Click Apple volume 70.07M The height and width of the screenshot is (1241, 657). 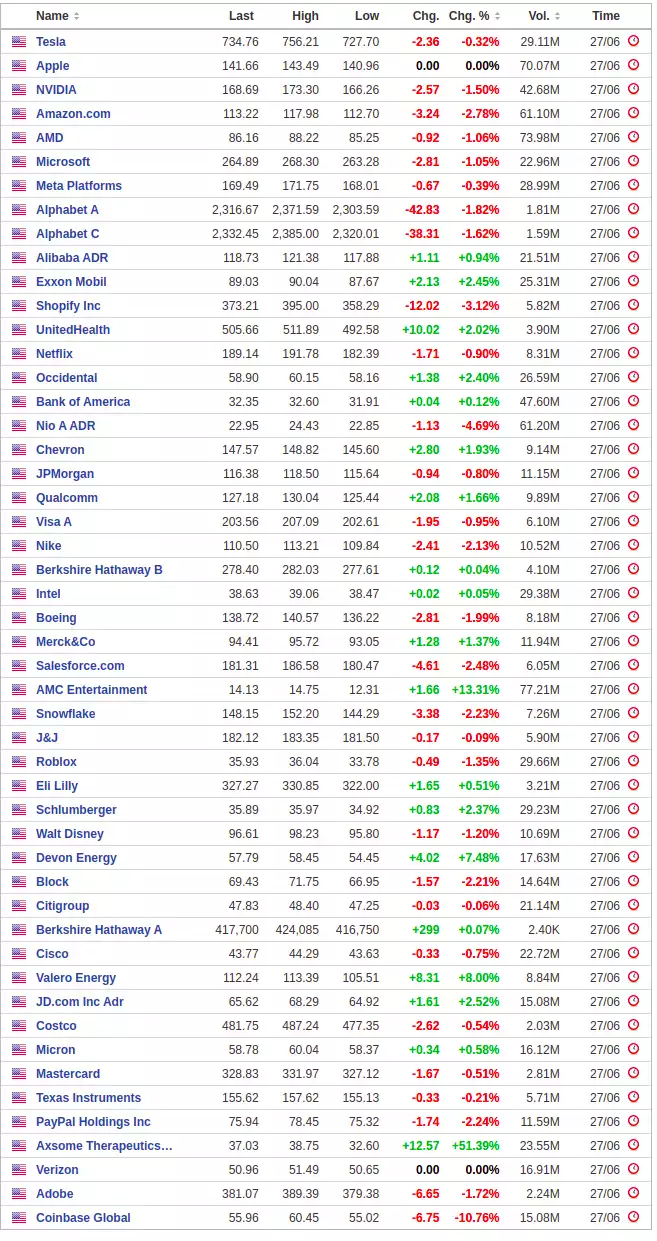540,66
